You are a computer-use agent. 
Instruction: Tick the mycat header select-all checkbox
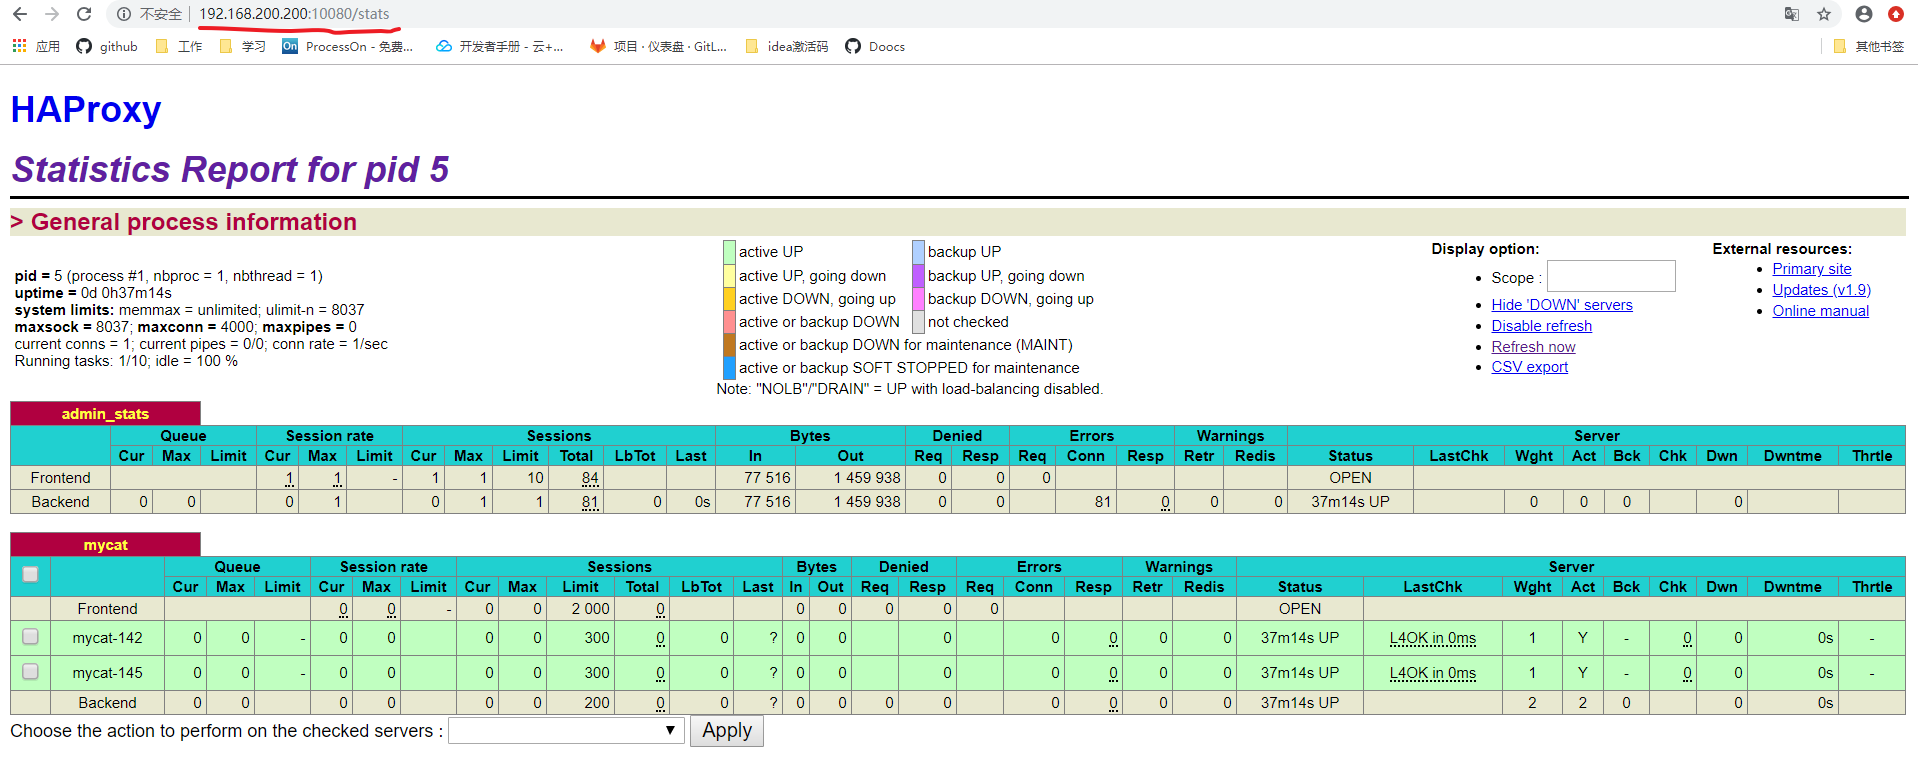click(x=30, y=574)
